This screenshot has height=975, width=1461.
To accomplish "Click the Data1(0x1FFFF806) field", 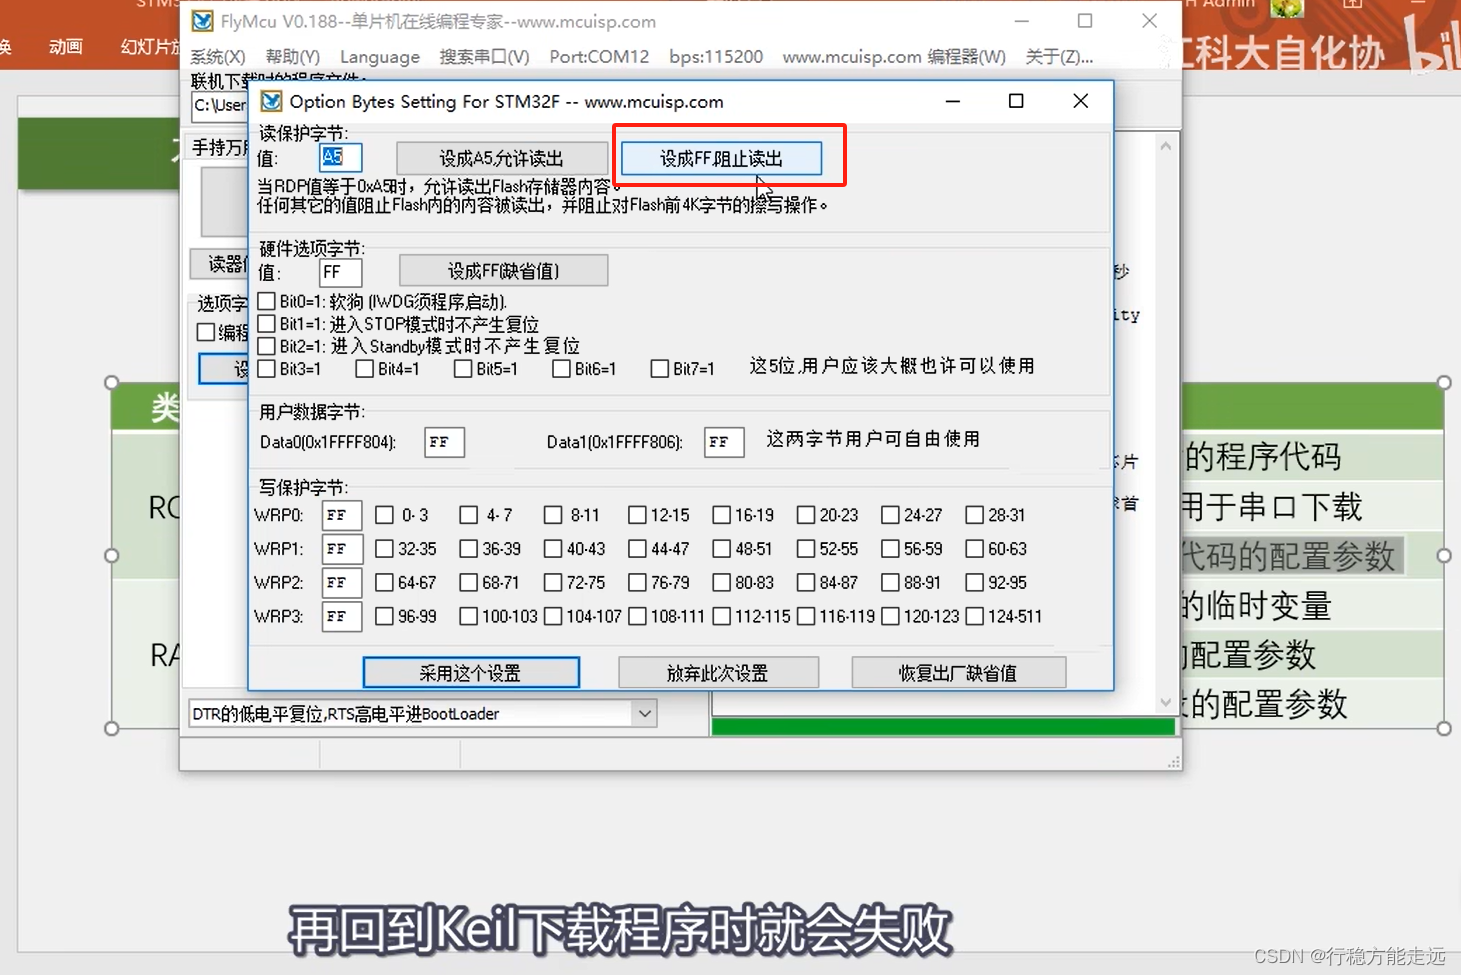I will (724, 442).
